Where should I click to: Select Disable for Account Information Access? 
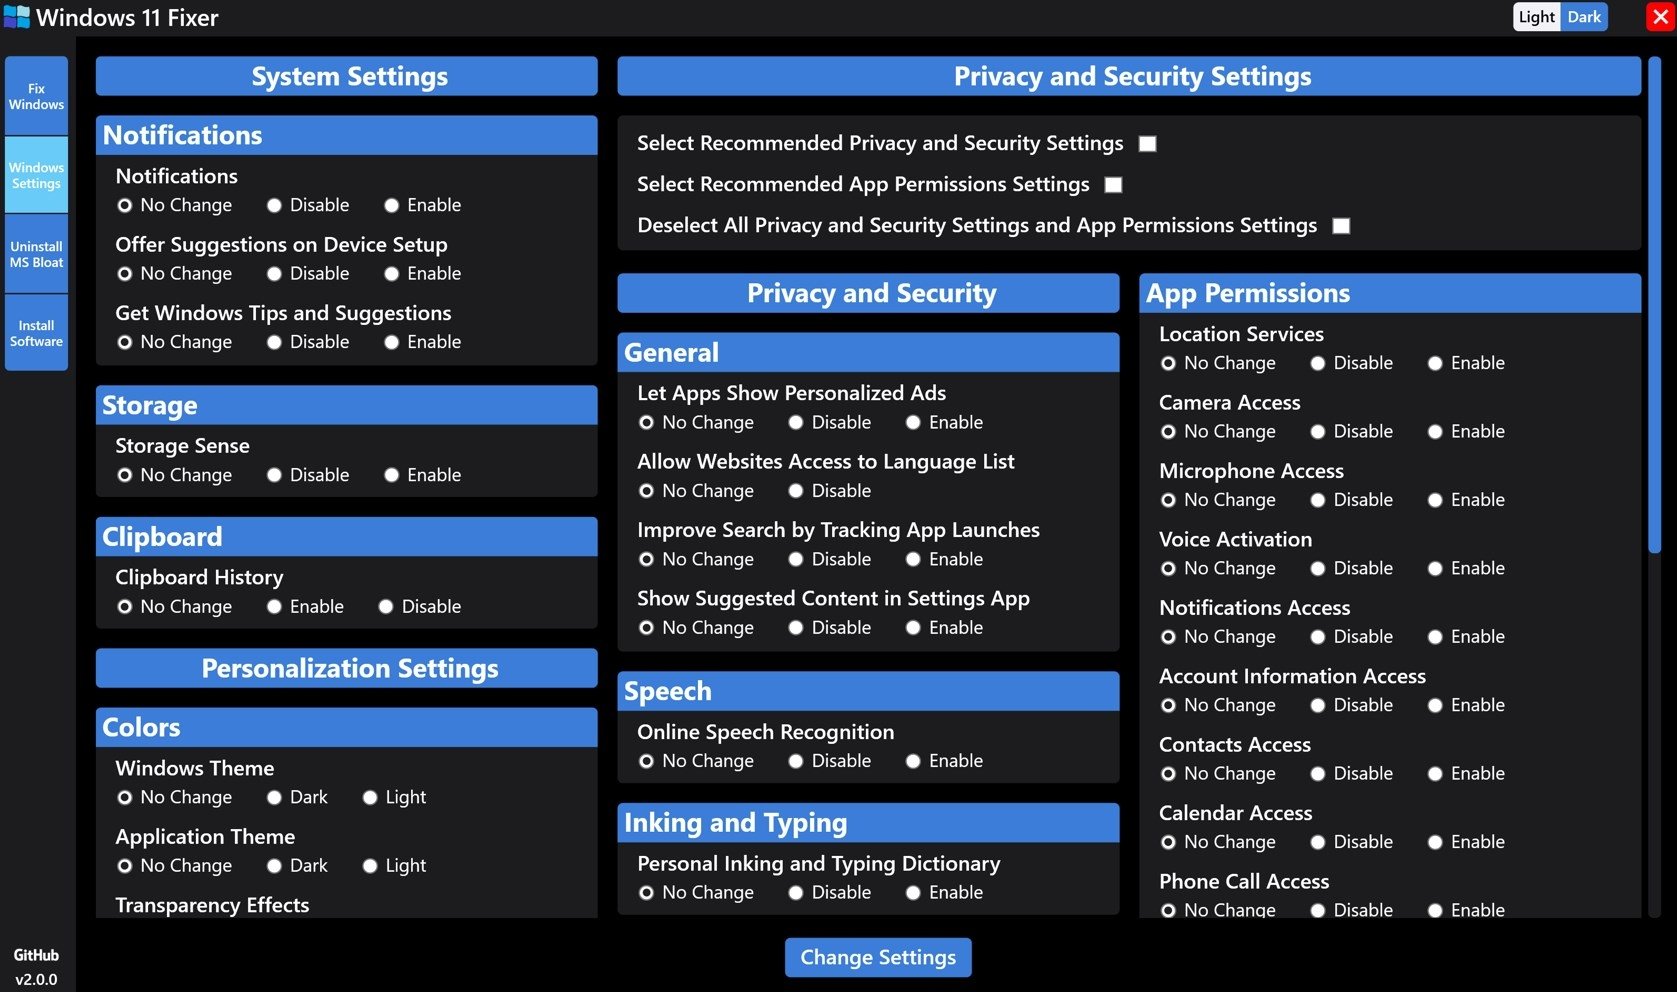pyautogui.click(x=1318, y=706)
